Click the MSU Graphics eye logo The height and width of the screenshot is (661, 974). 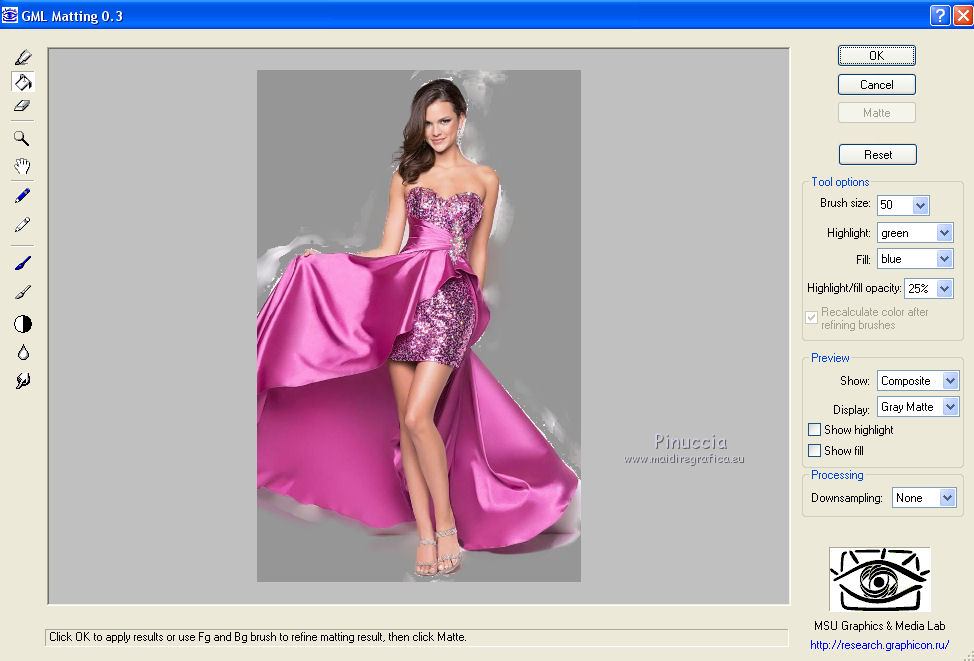coord(879,579)
